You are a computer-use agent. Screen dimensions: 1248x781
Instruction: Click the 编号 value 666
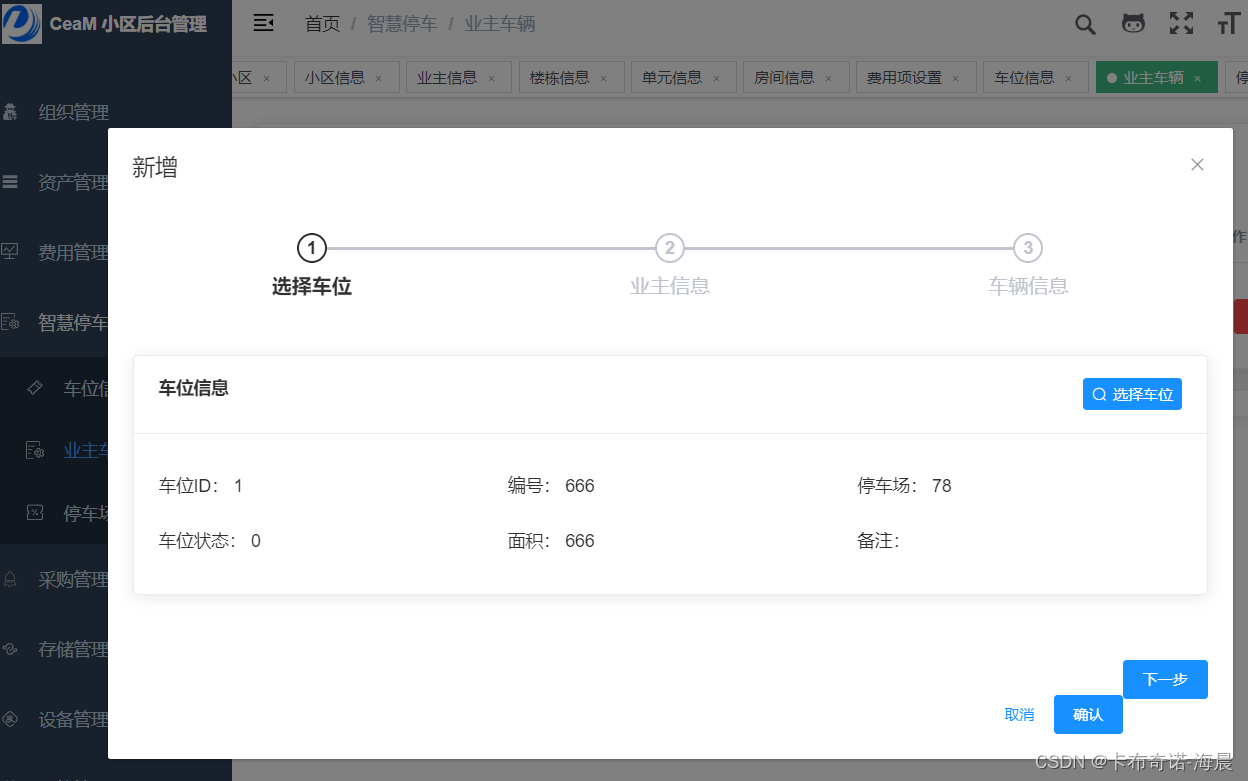[580, 486]
